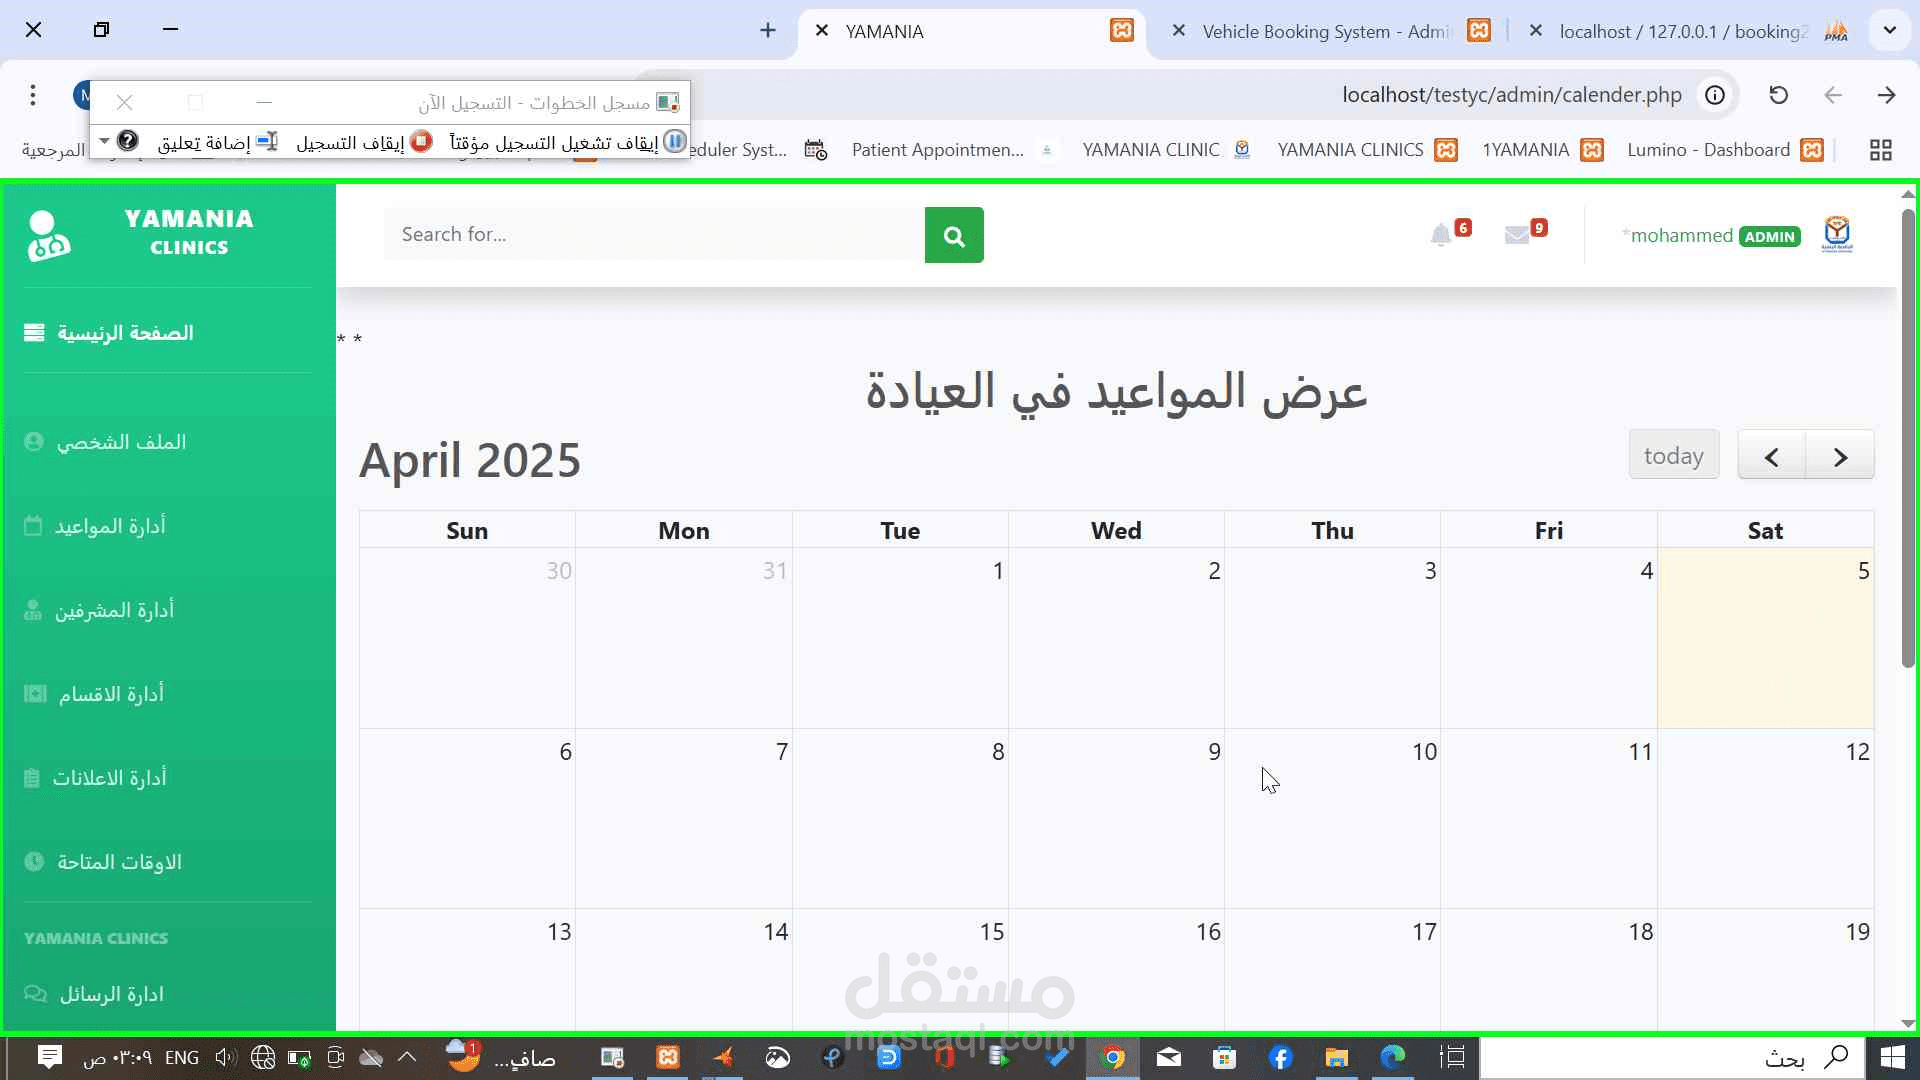The height and width of the screenshot is (1080, 1920).
Task: Go to the previous month arrow
Action: tap(1771, 456)
